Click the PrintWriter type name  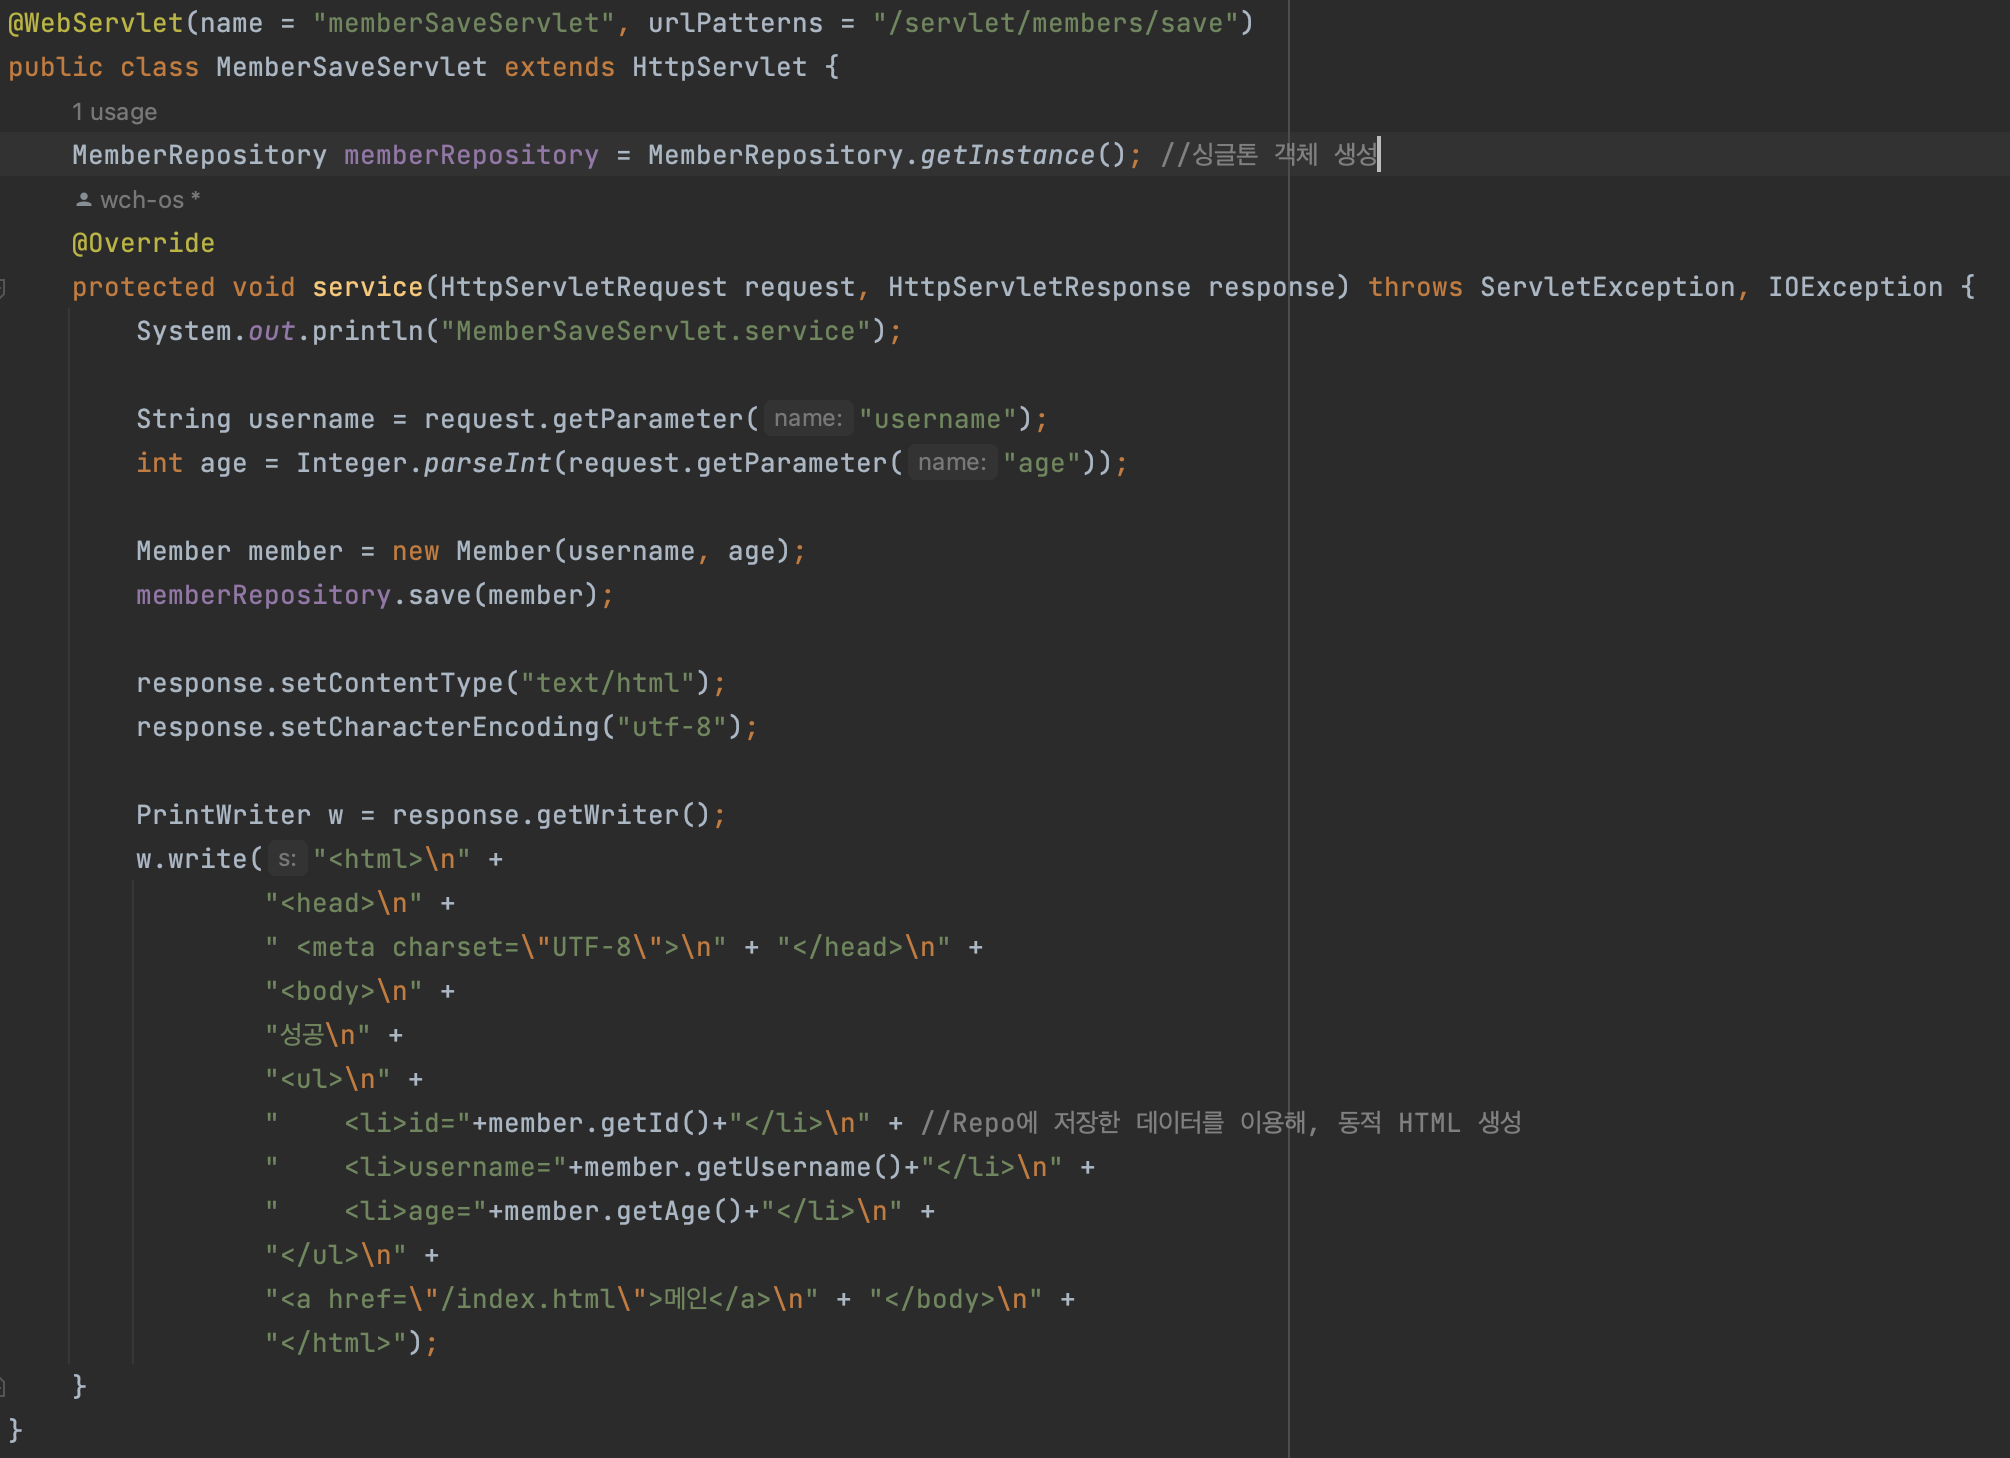click(x=223, y=815)
